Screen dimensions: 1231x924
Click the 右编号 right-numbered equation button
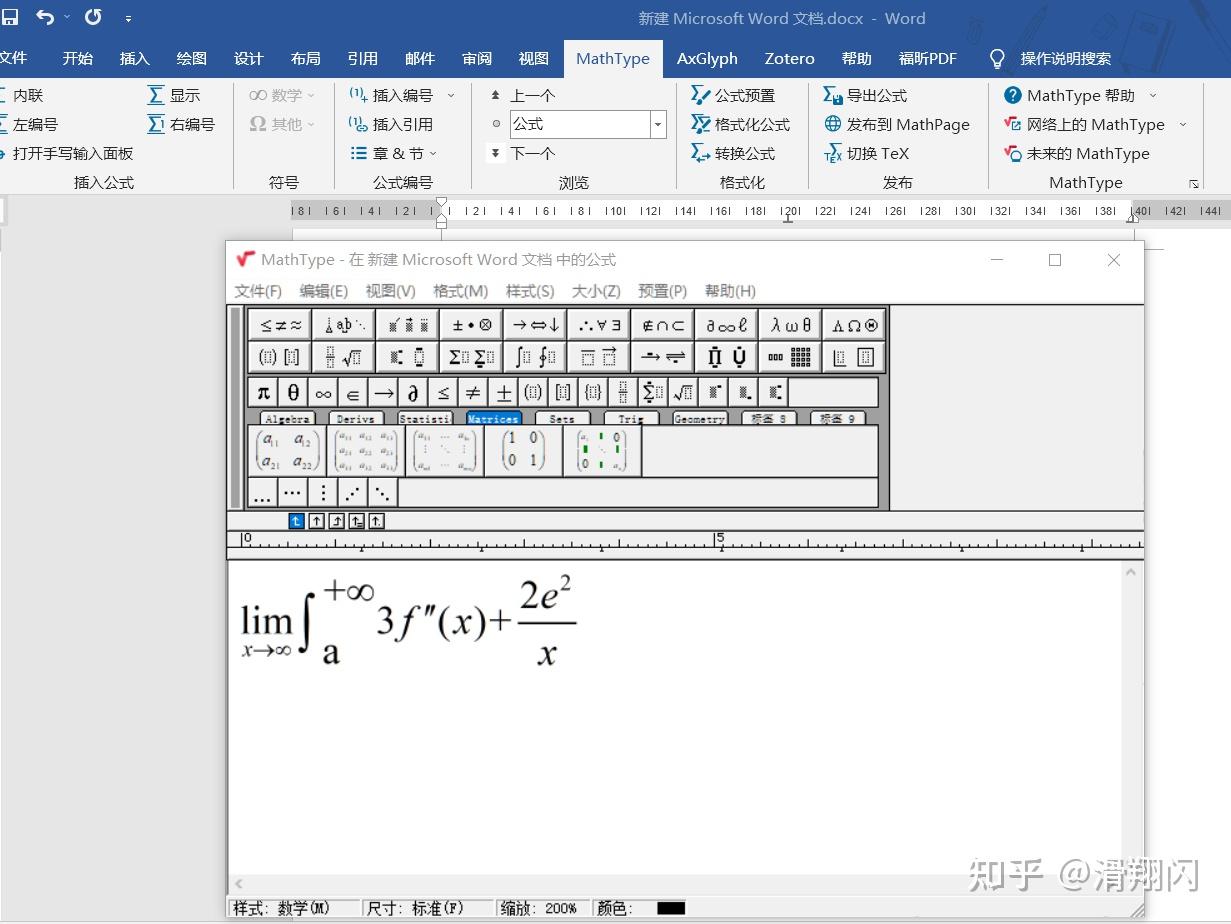181,124
